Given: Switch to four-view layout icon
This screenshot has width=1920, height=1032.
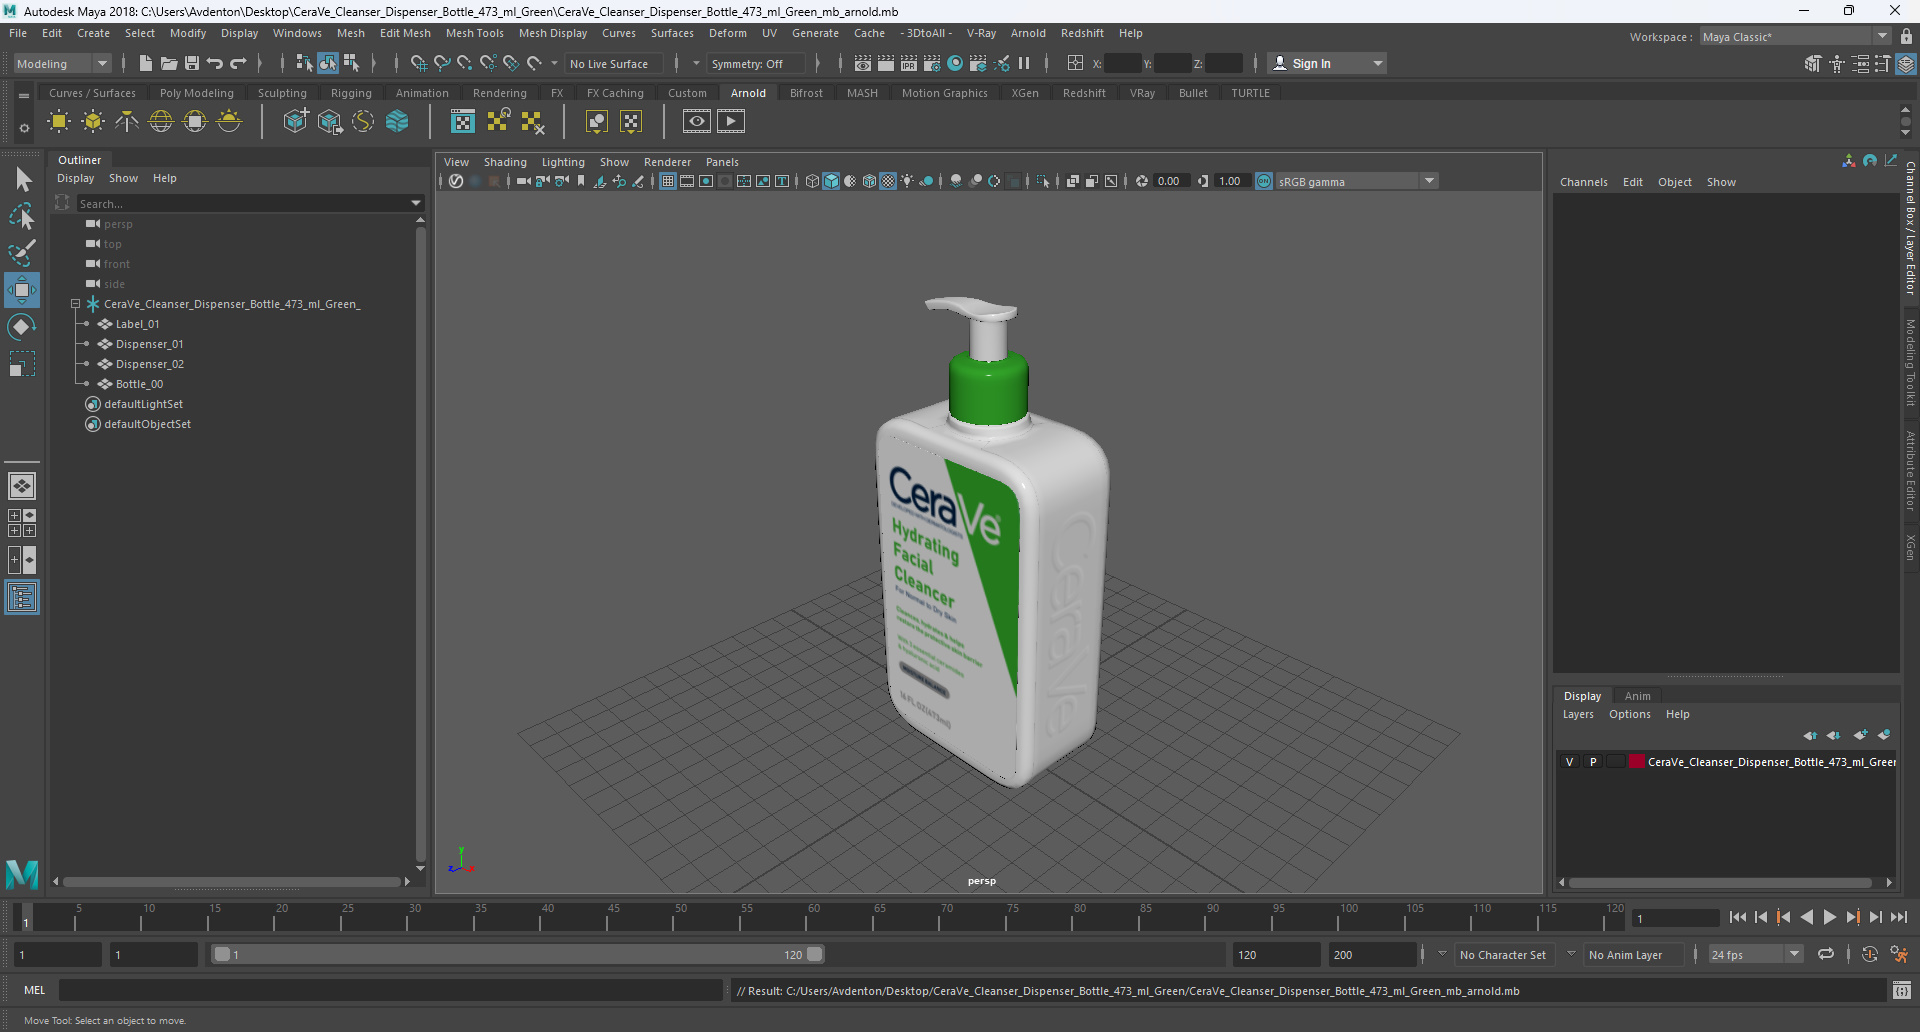Looking at the screenshot, I should [x=22, y=523].
